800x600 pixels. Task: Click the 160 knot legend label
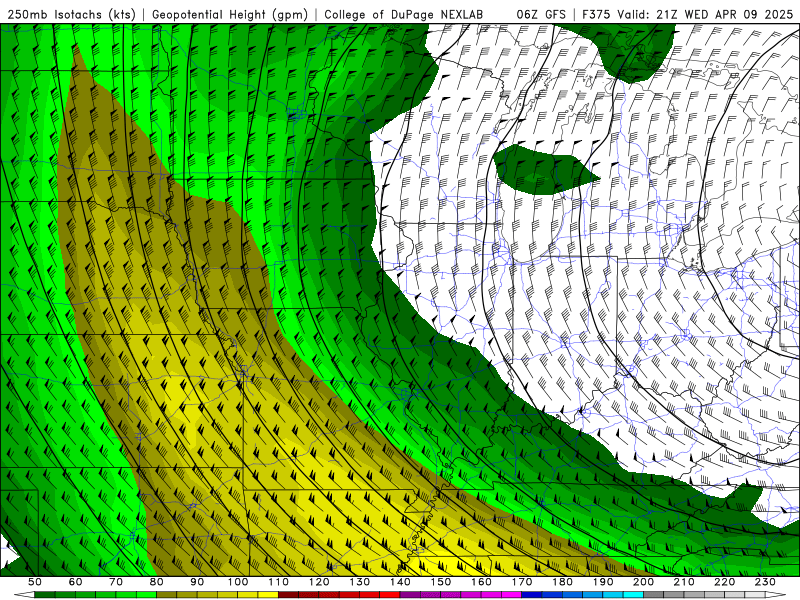point(481,582)
